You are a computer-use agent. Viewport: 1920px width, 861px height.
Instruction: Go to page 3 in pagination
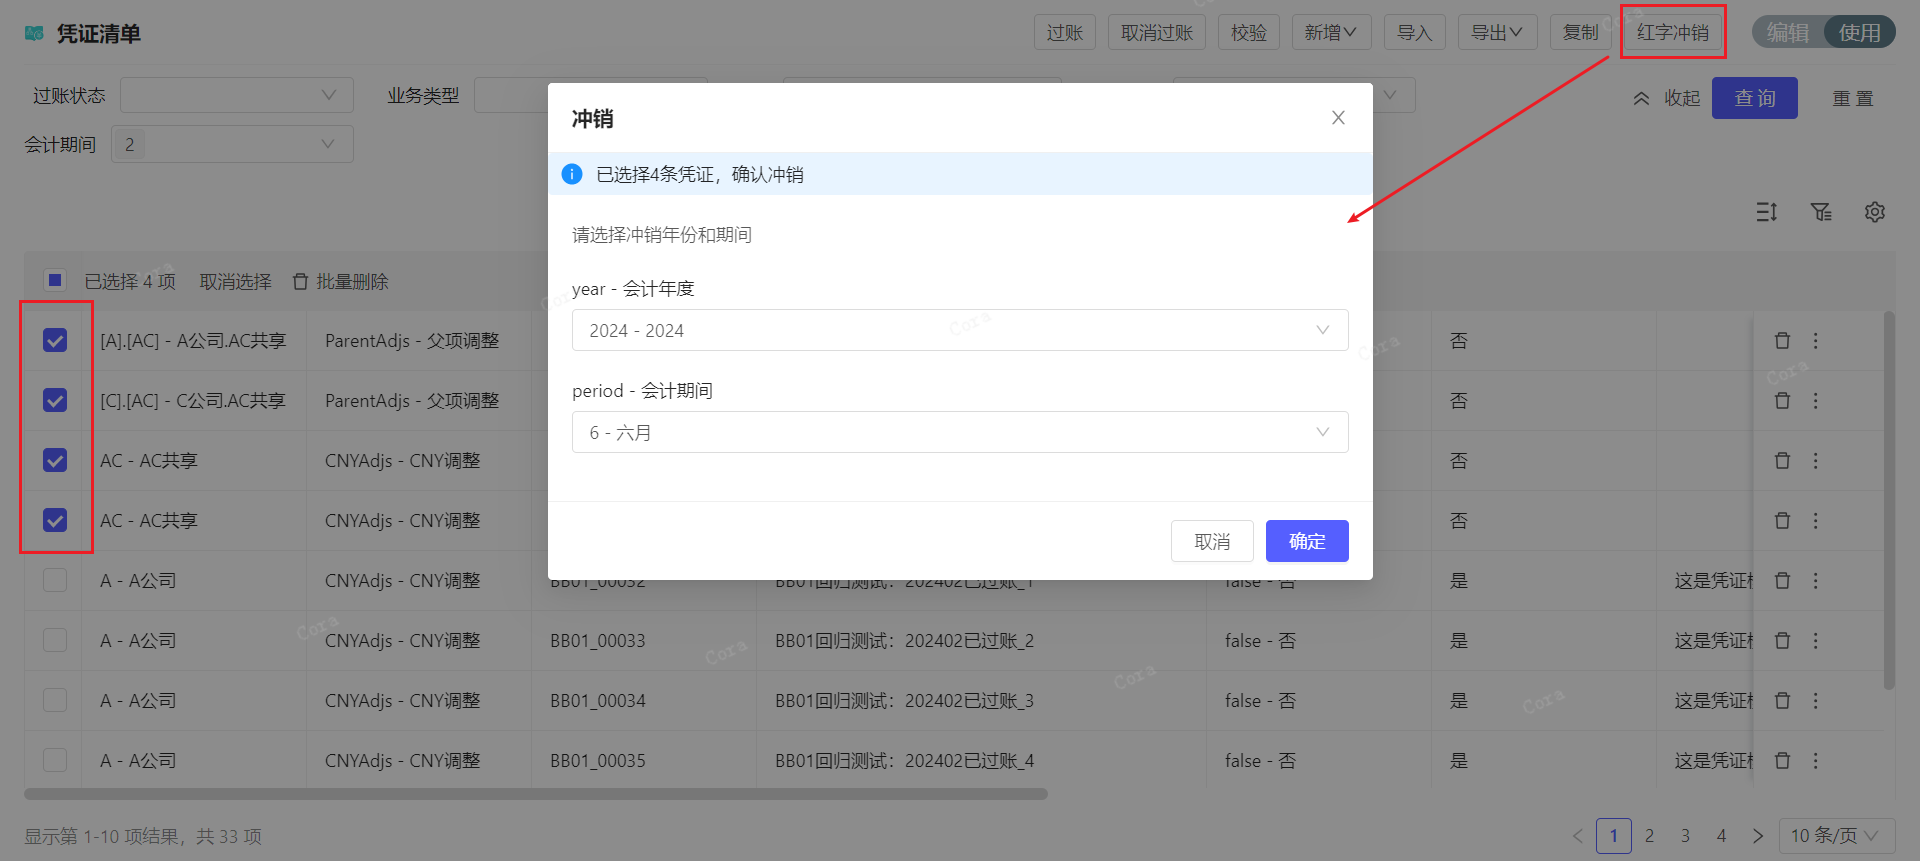coord(1685,836)
